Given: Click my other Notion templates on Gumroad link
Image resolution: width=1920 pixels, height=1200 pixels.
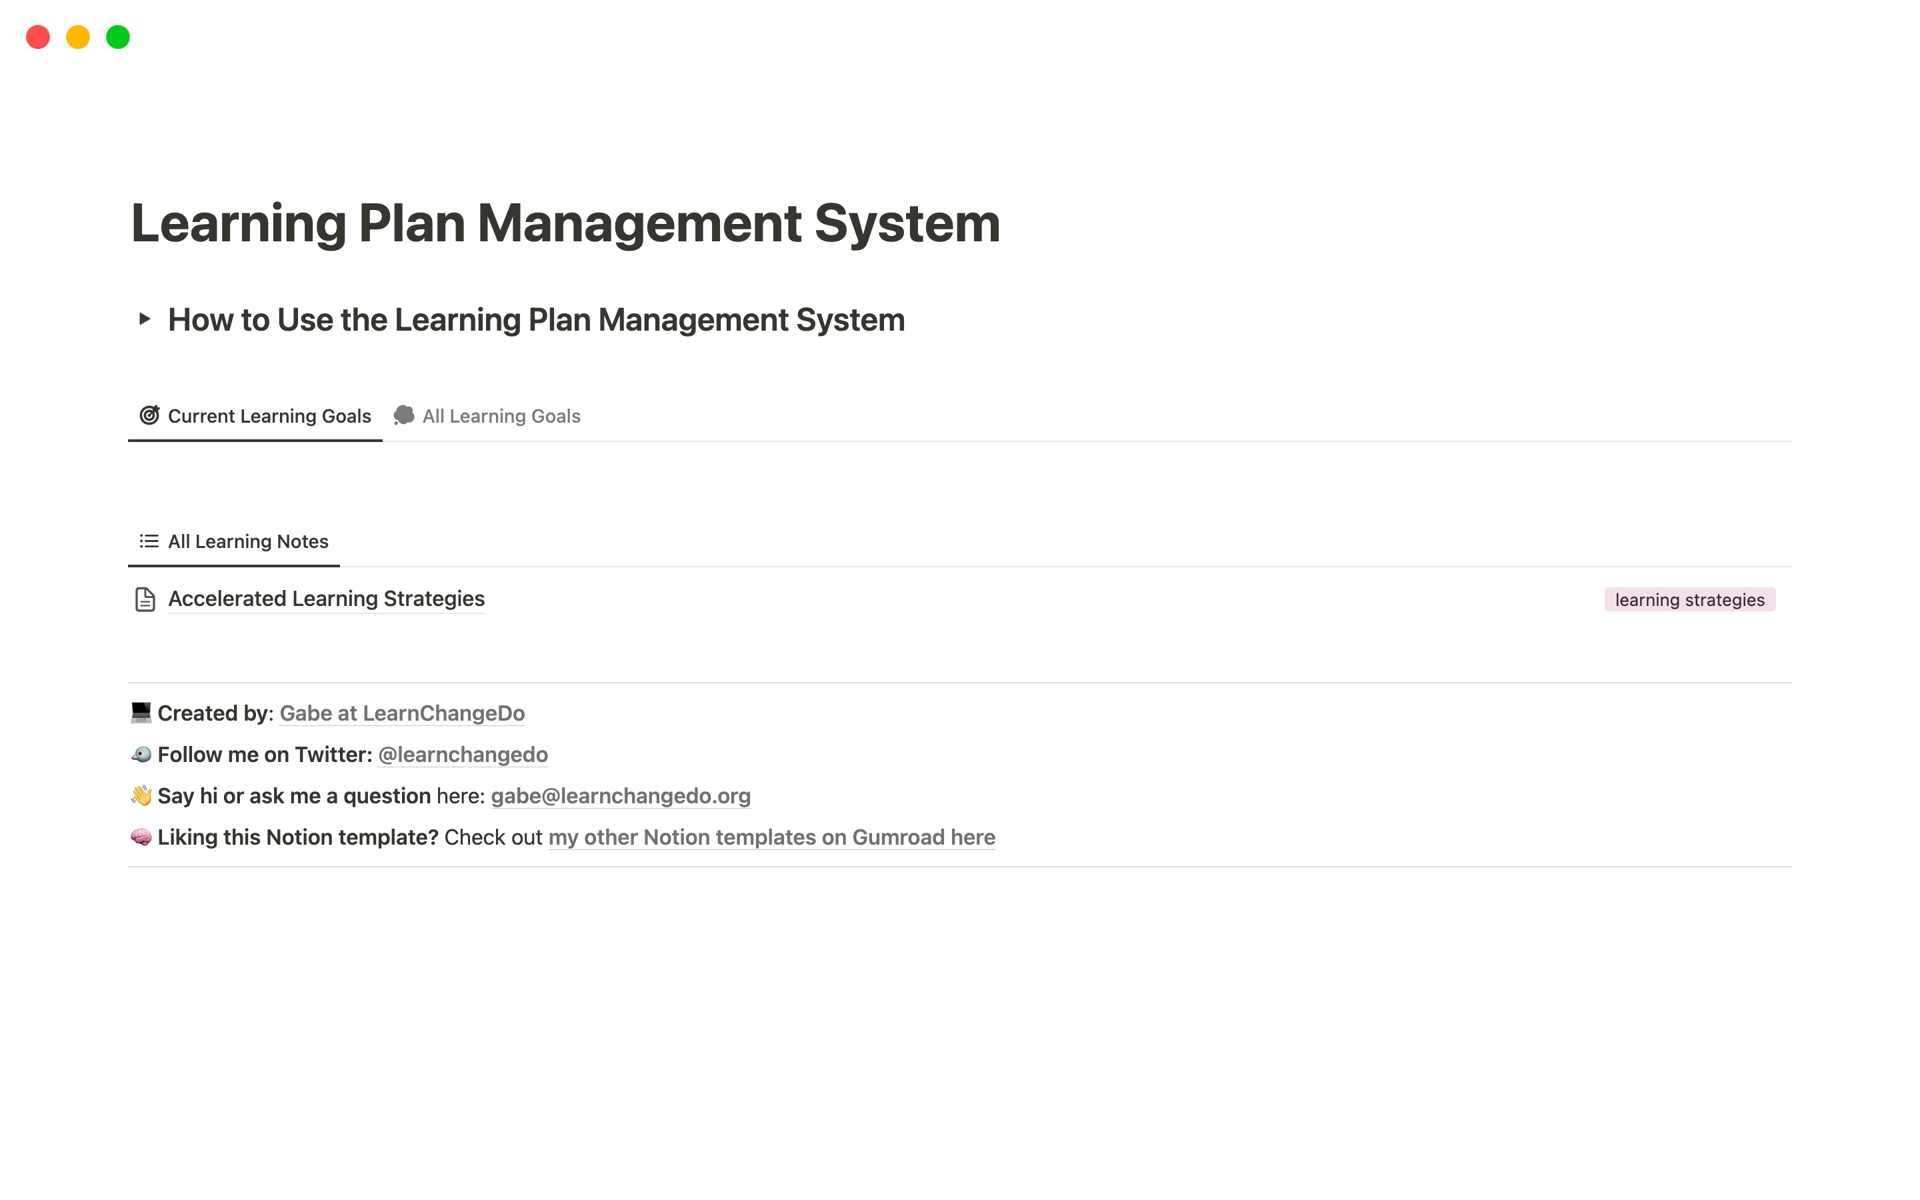Looking at the screenshot, I should (771, 836).
